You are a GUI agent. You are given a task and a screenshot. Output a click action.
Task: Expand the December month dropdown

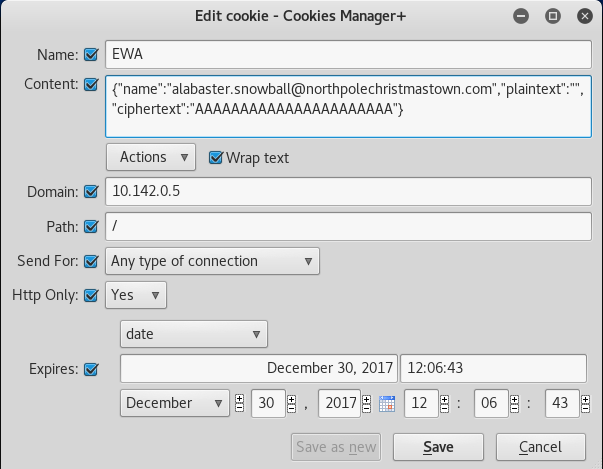(175, 403)
